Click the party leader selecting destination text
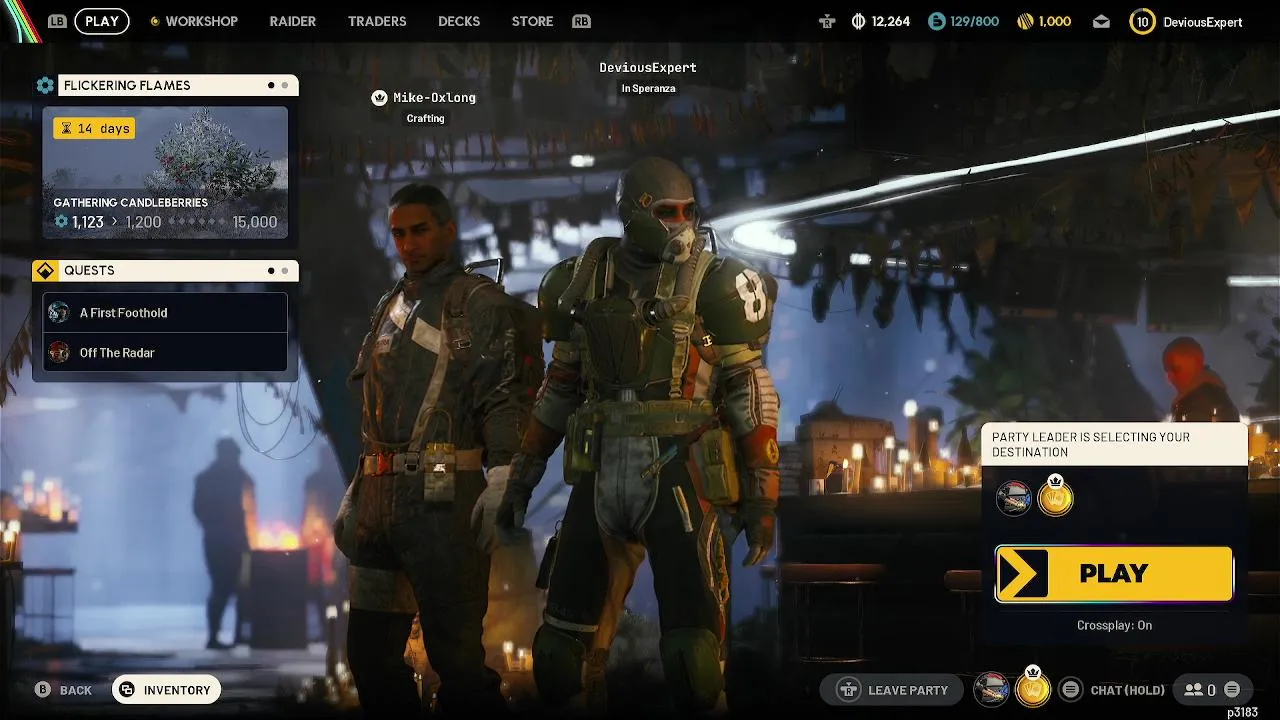The width and height of the screenshot is (1280, 720). (1091, 444)
